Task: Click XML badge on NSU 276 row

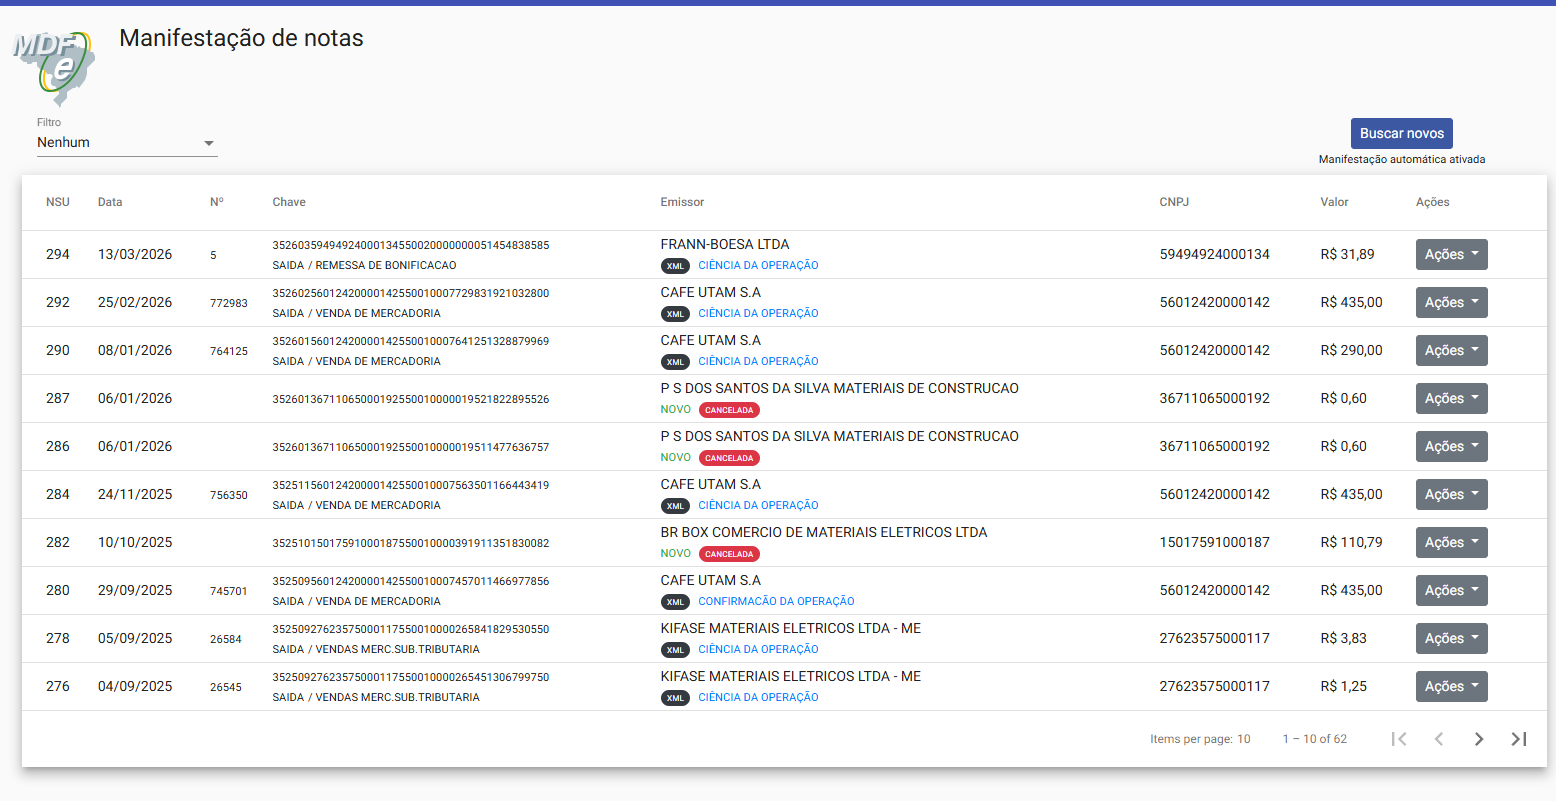Action: (675, 698)
